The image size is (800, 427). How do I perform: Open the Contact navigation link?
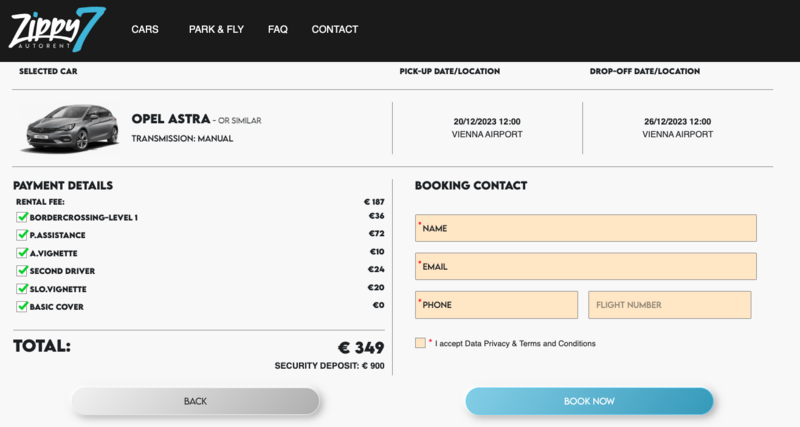click(x=335, y=30)
